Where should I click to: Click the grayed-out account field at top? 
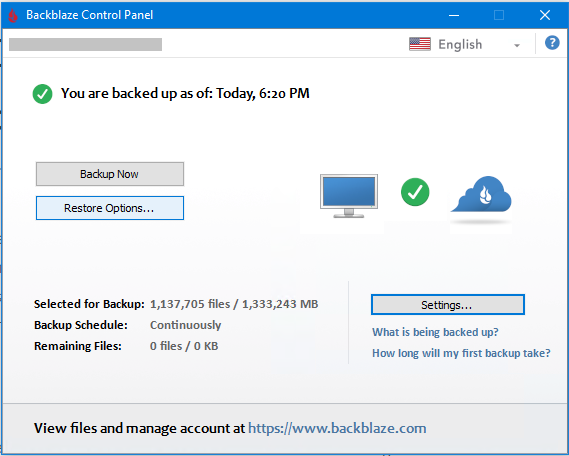[85, 45]
